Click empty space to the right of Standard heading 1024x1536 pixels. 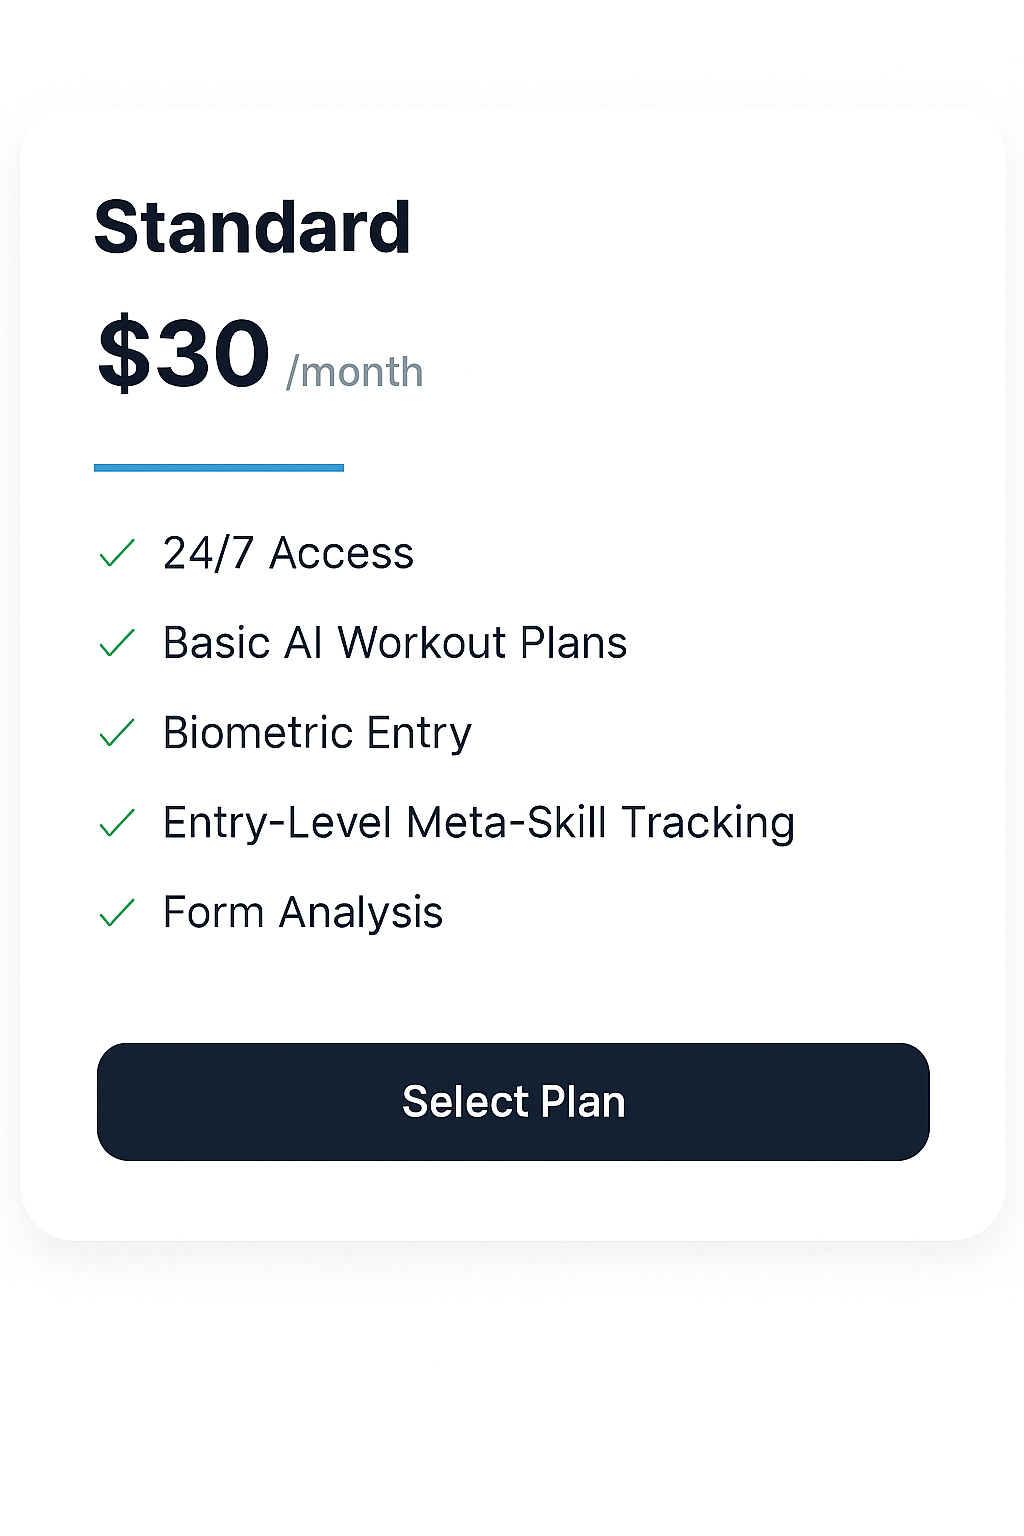click(700, 228)
